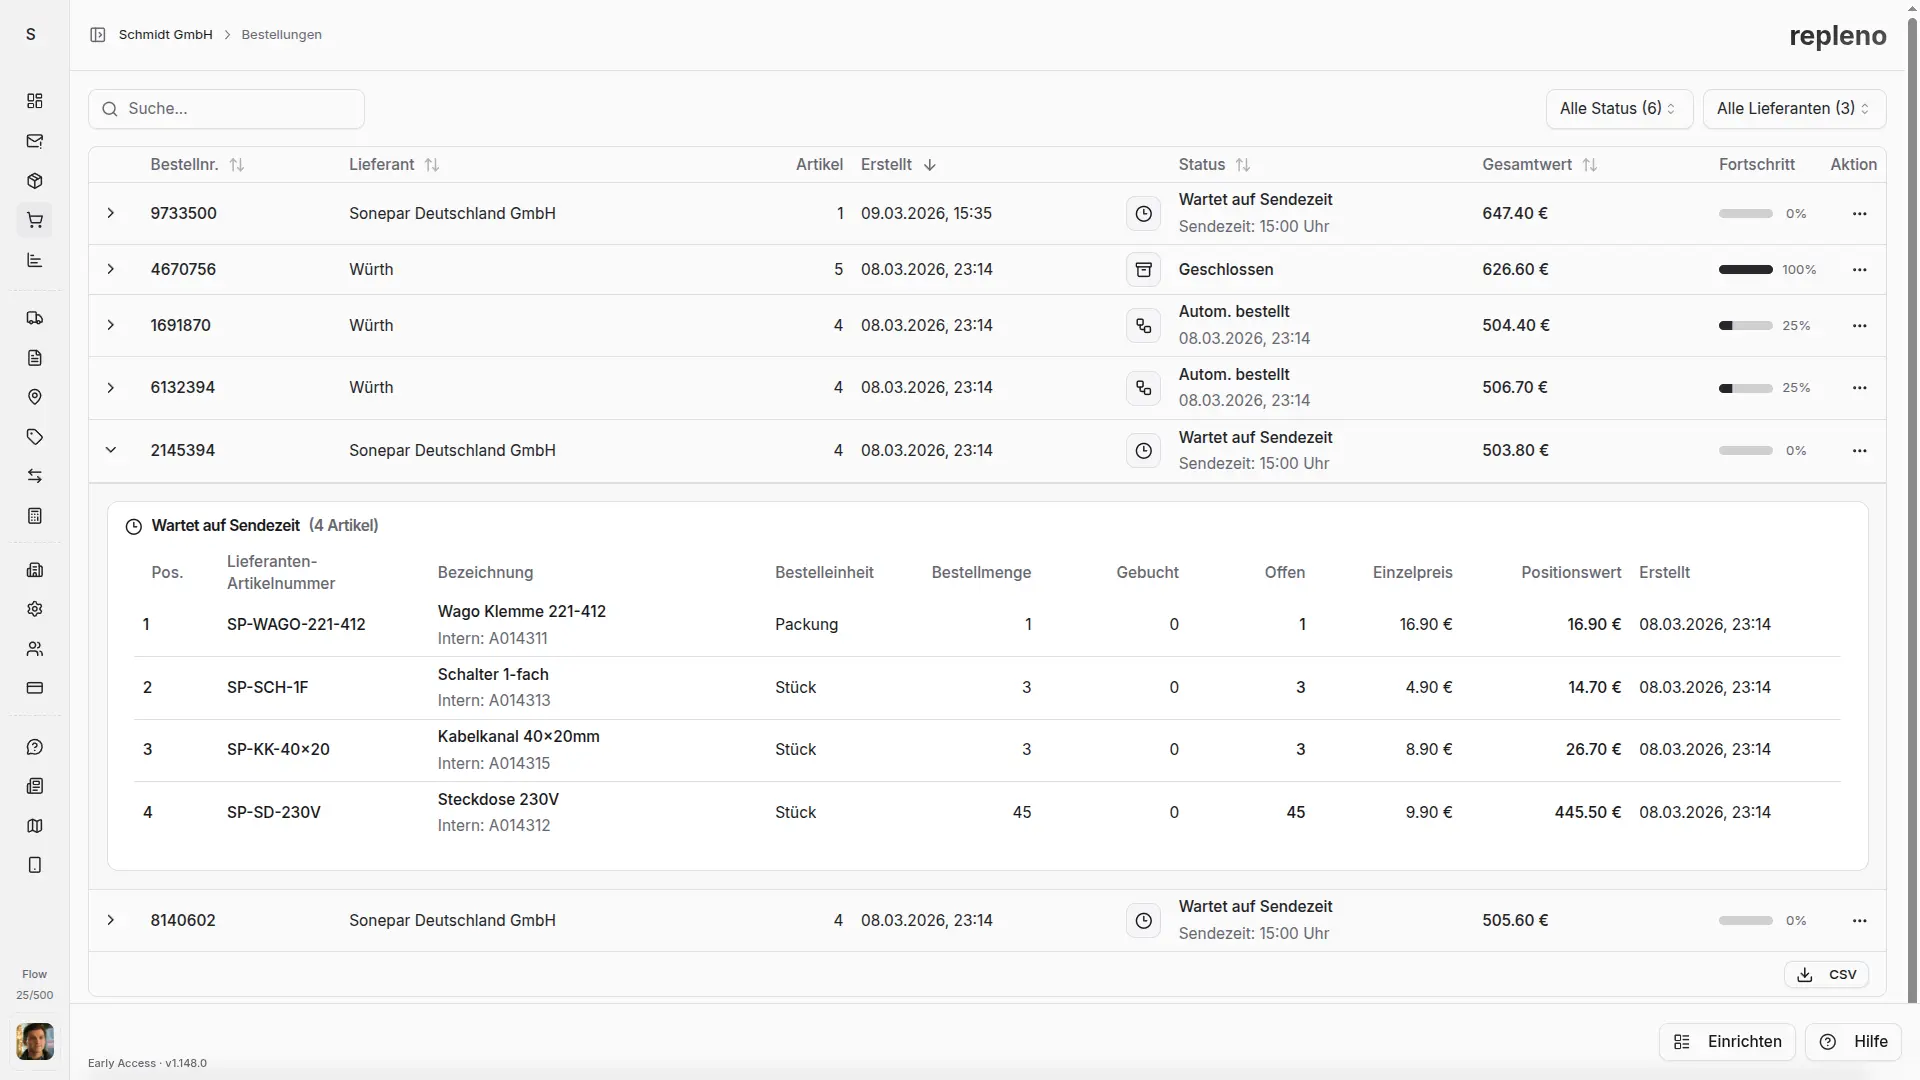Click Schmidt GmbH breadcrumb
Screen dimensions: 1920x1080
coord(165,35)
